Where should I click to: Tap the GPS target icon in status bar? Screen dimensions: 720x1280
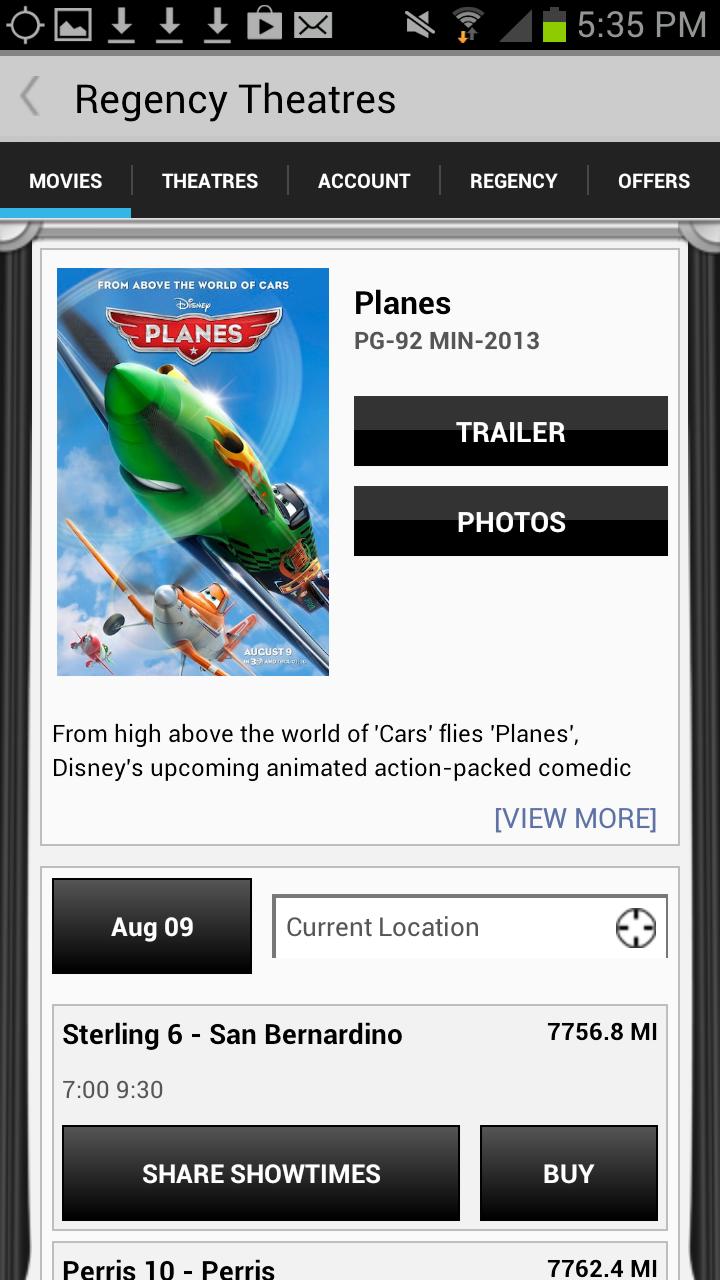pyautogui.click(x=25, y=24)
